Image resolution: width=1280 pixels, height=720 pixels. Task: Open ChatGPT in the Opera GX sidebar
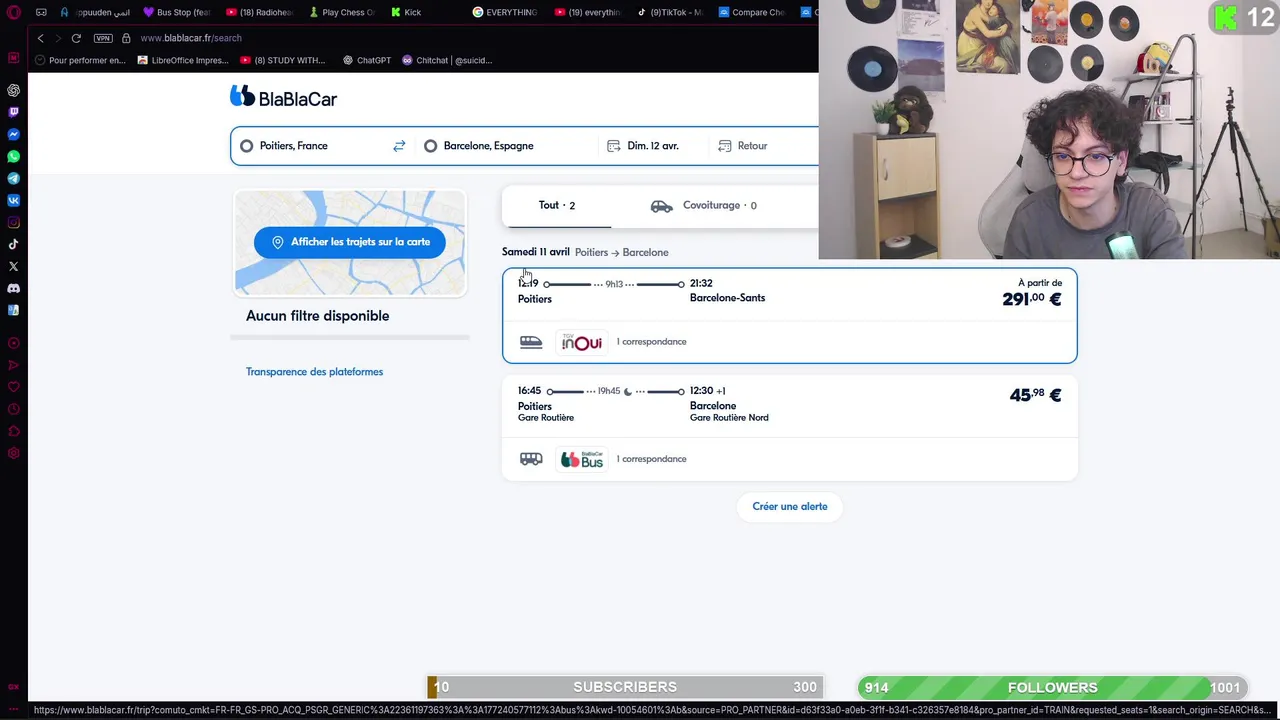[x=13, y=90]
